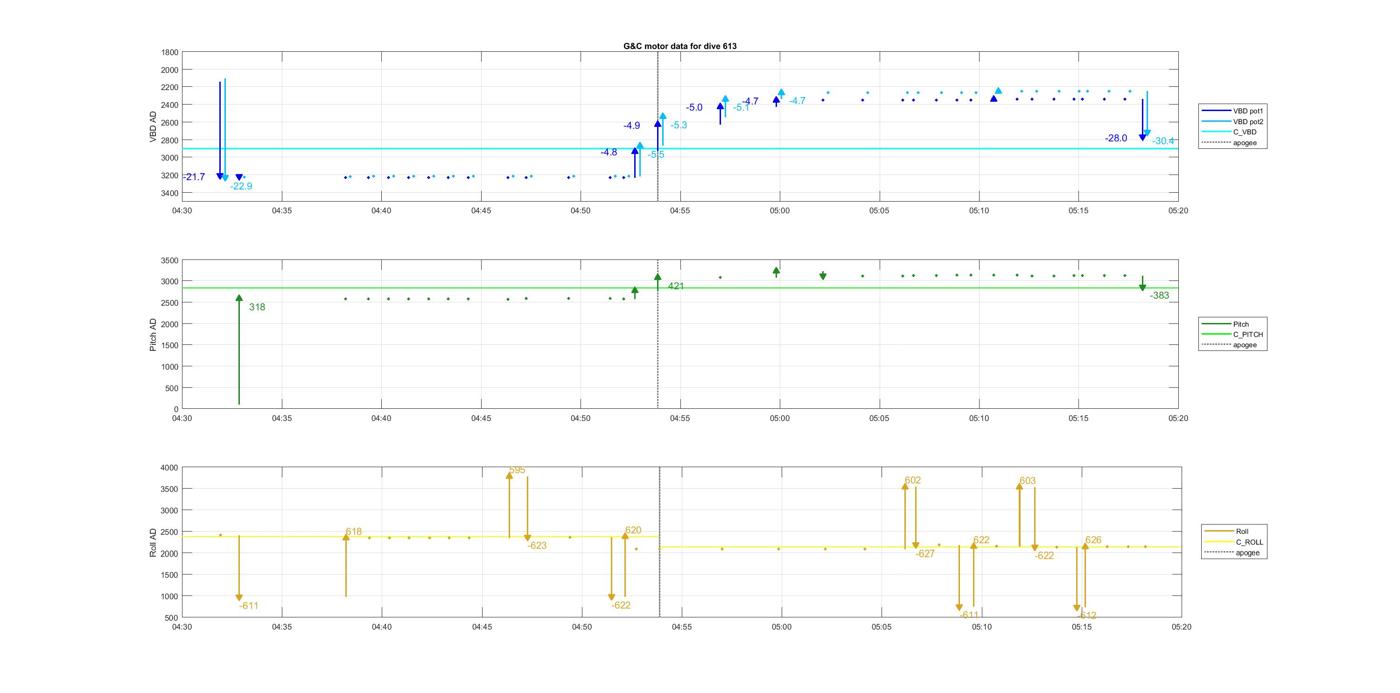Click the '602' roll data label
Screen dimensions: 1400x693
[913, 481]
